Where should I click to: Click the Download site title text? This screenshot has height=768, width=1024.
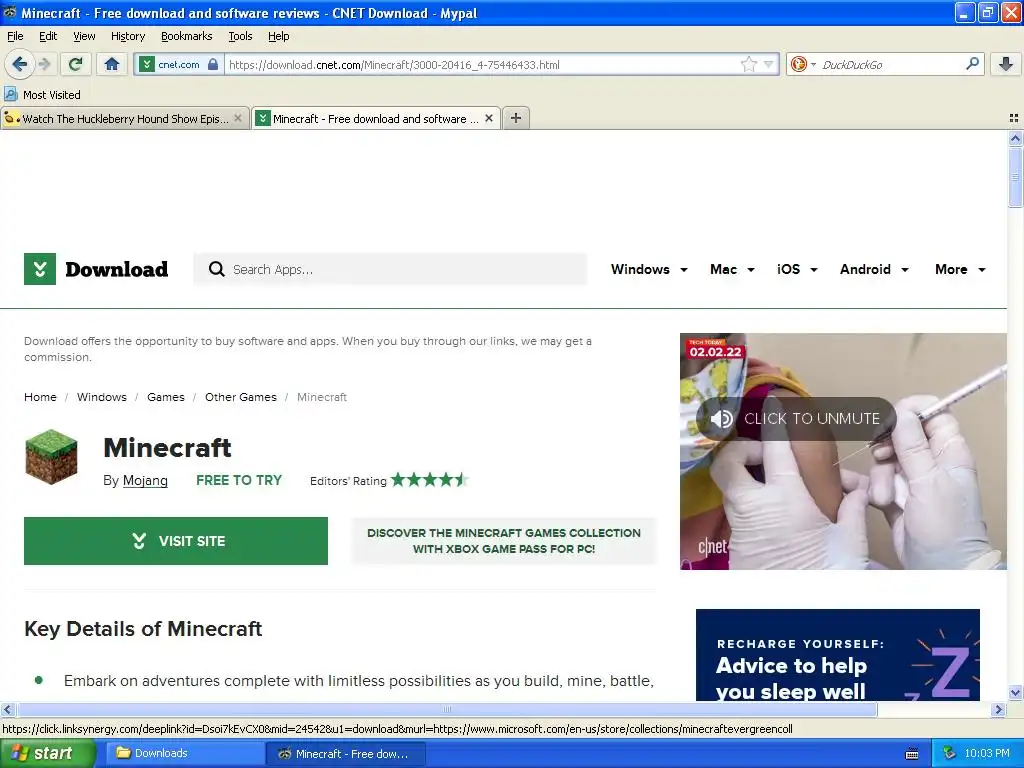coord(116,269)
